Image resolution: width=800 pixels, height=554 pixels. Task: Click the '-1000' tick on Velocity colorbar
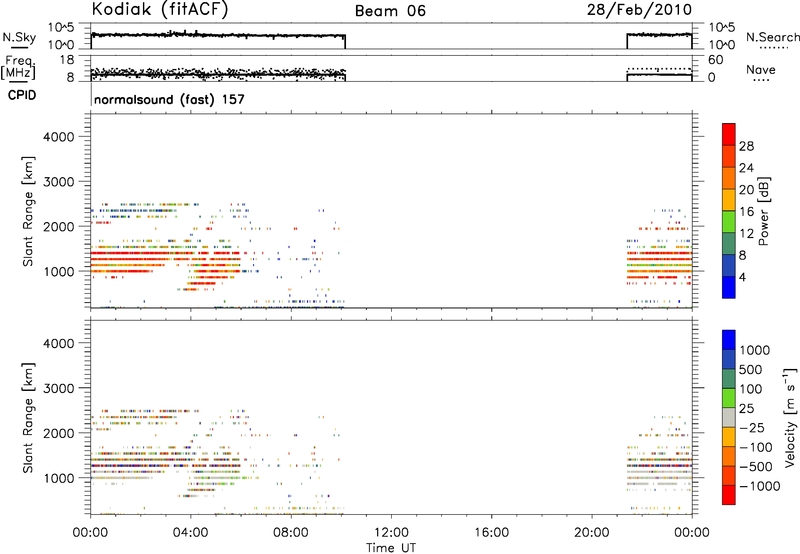coord(760,486)
